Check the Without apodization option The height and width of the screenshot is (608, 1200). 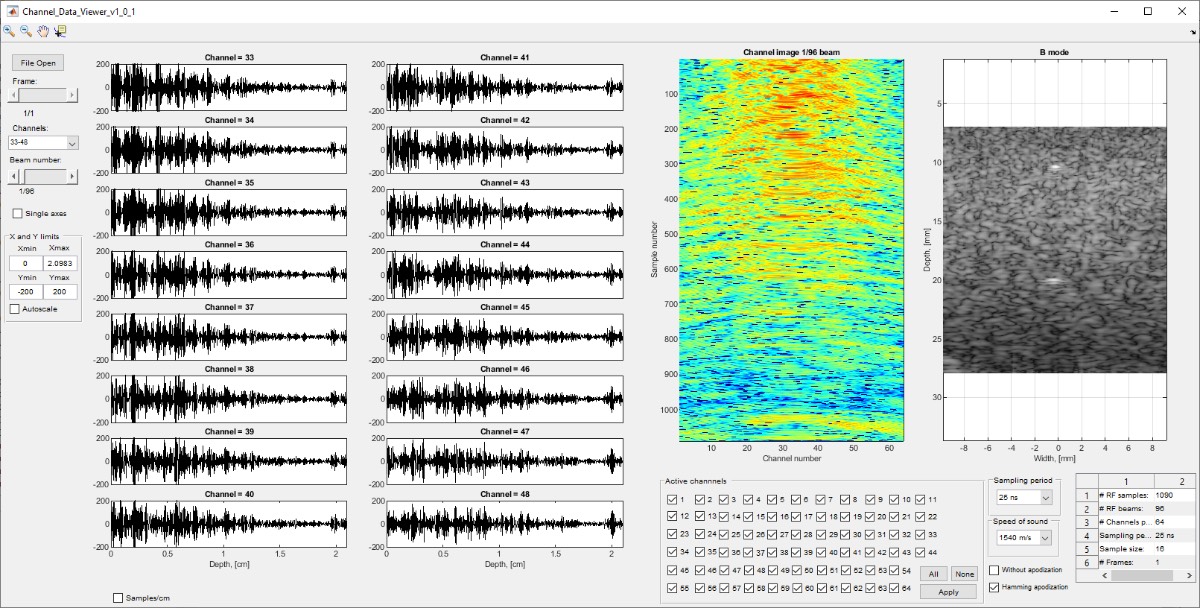[994, 570]
